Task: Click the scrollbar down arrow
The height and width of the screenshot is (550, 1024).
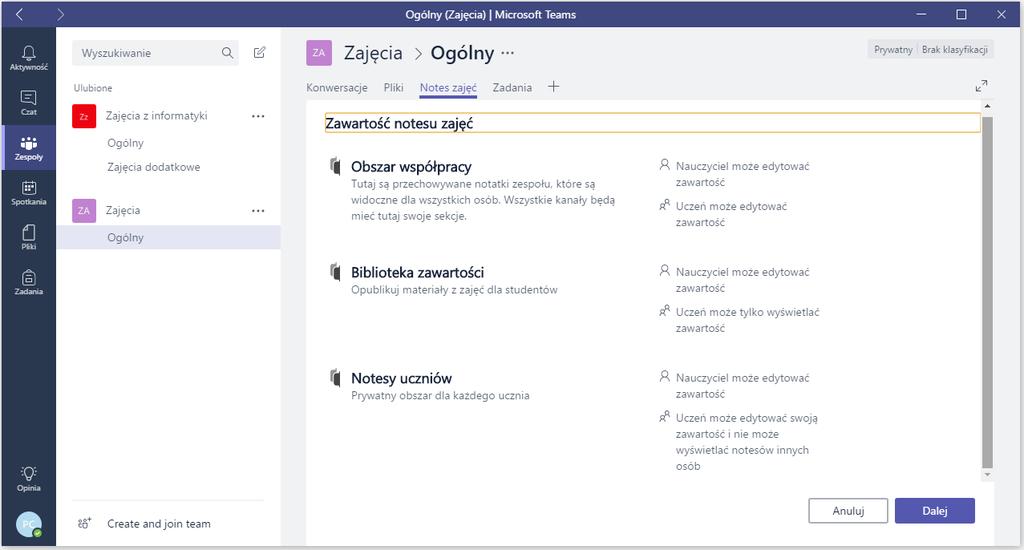Action: tap(987, 475)
